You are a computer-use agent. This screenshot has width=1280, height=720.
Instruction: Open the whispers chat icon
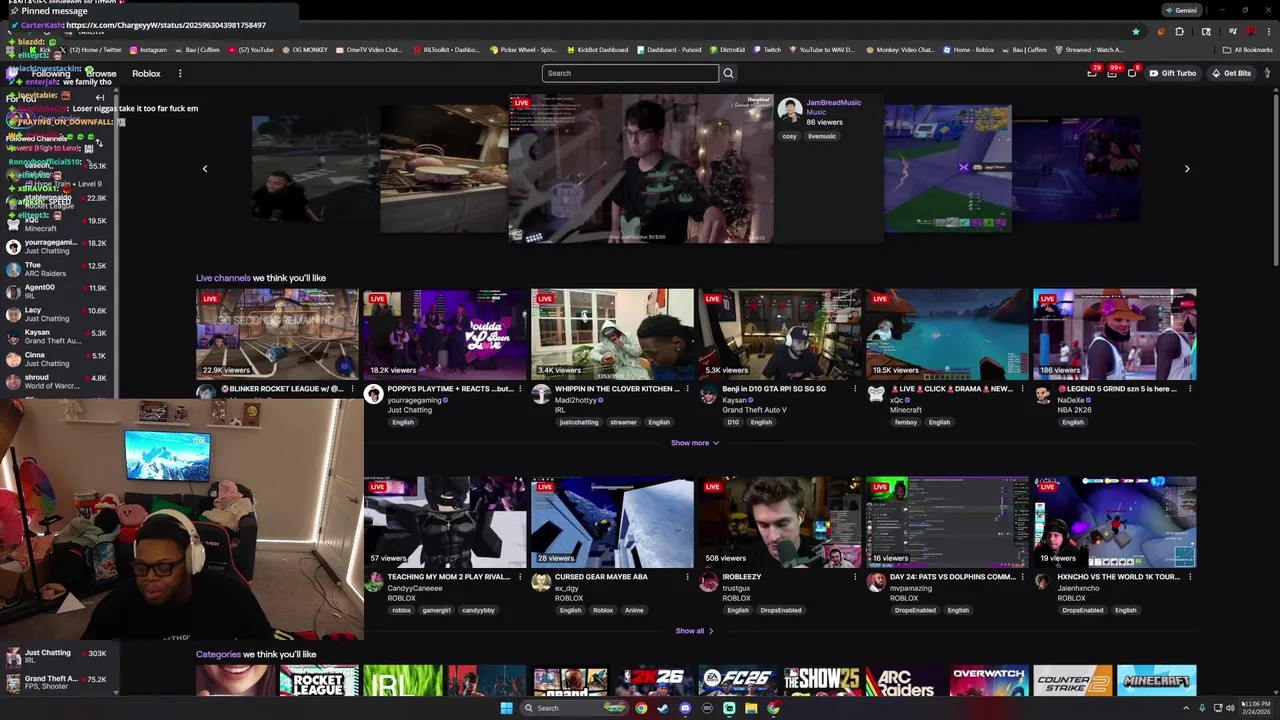click(1132, 73)
